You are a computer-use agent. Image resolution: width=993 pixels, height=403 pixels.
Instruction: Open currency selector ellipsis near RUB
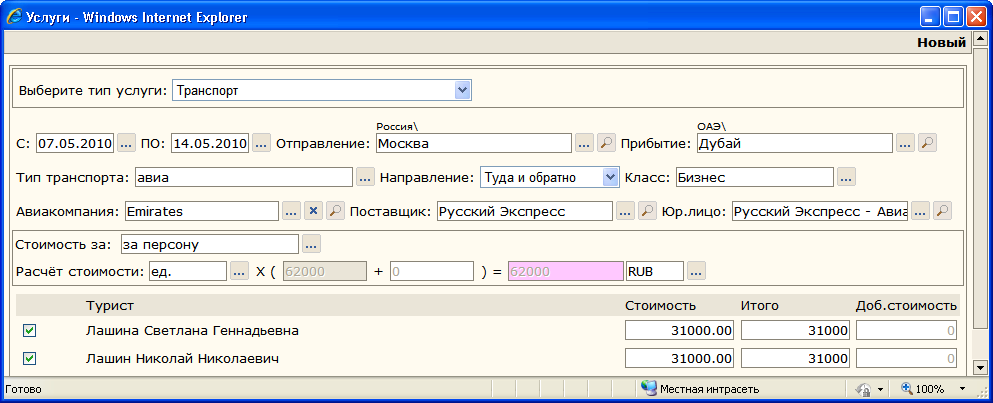click(696, 271)
